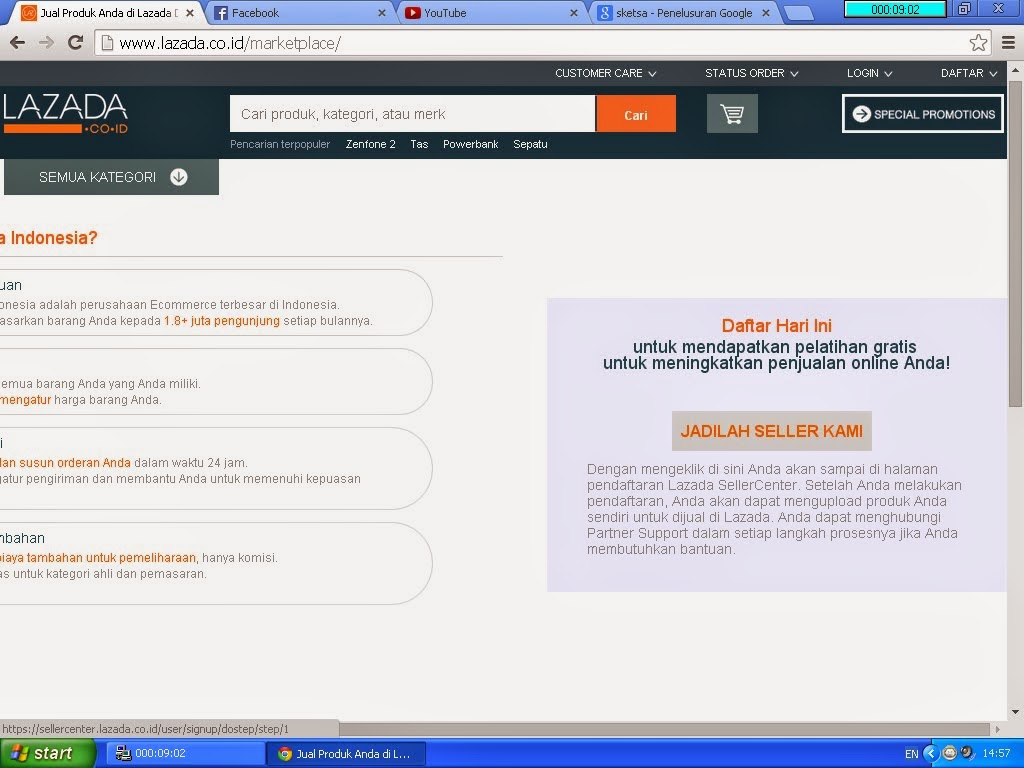
Task: Expand the Login dropdown
Action: [869, 73]
